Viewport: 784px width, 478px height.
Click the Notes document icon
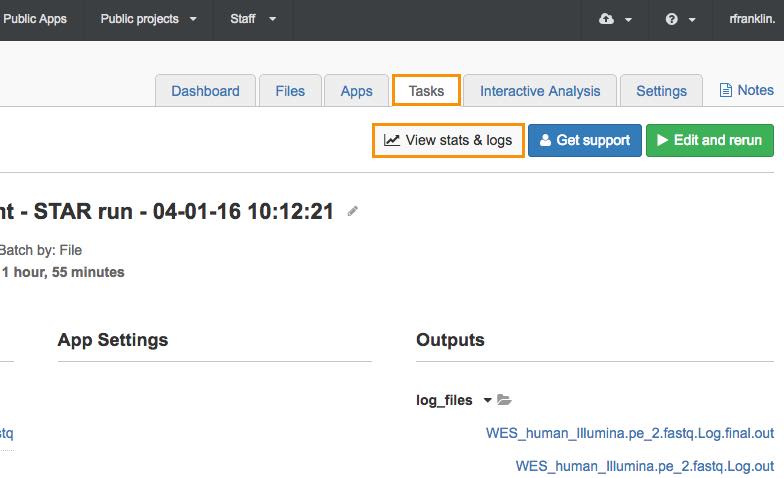726,90
